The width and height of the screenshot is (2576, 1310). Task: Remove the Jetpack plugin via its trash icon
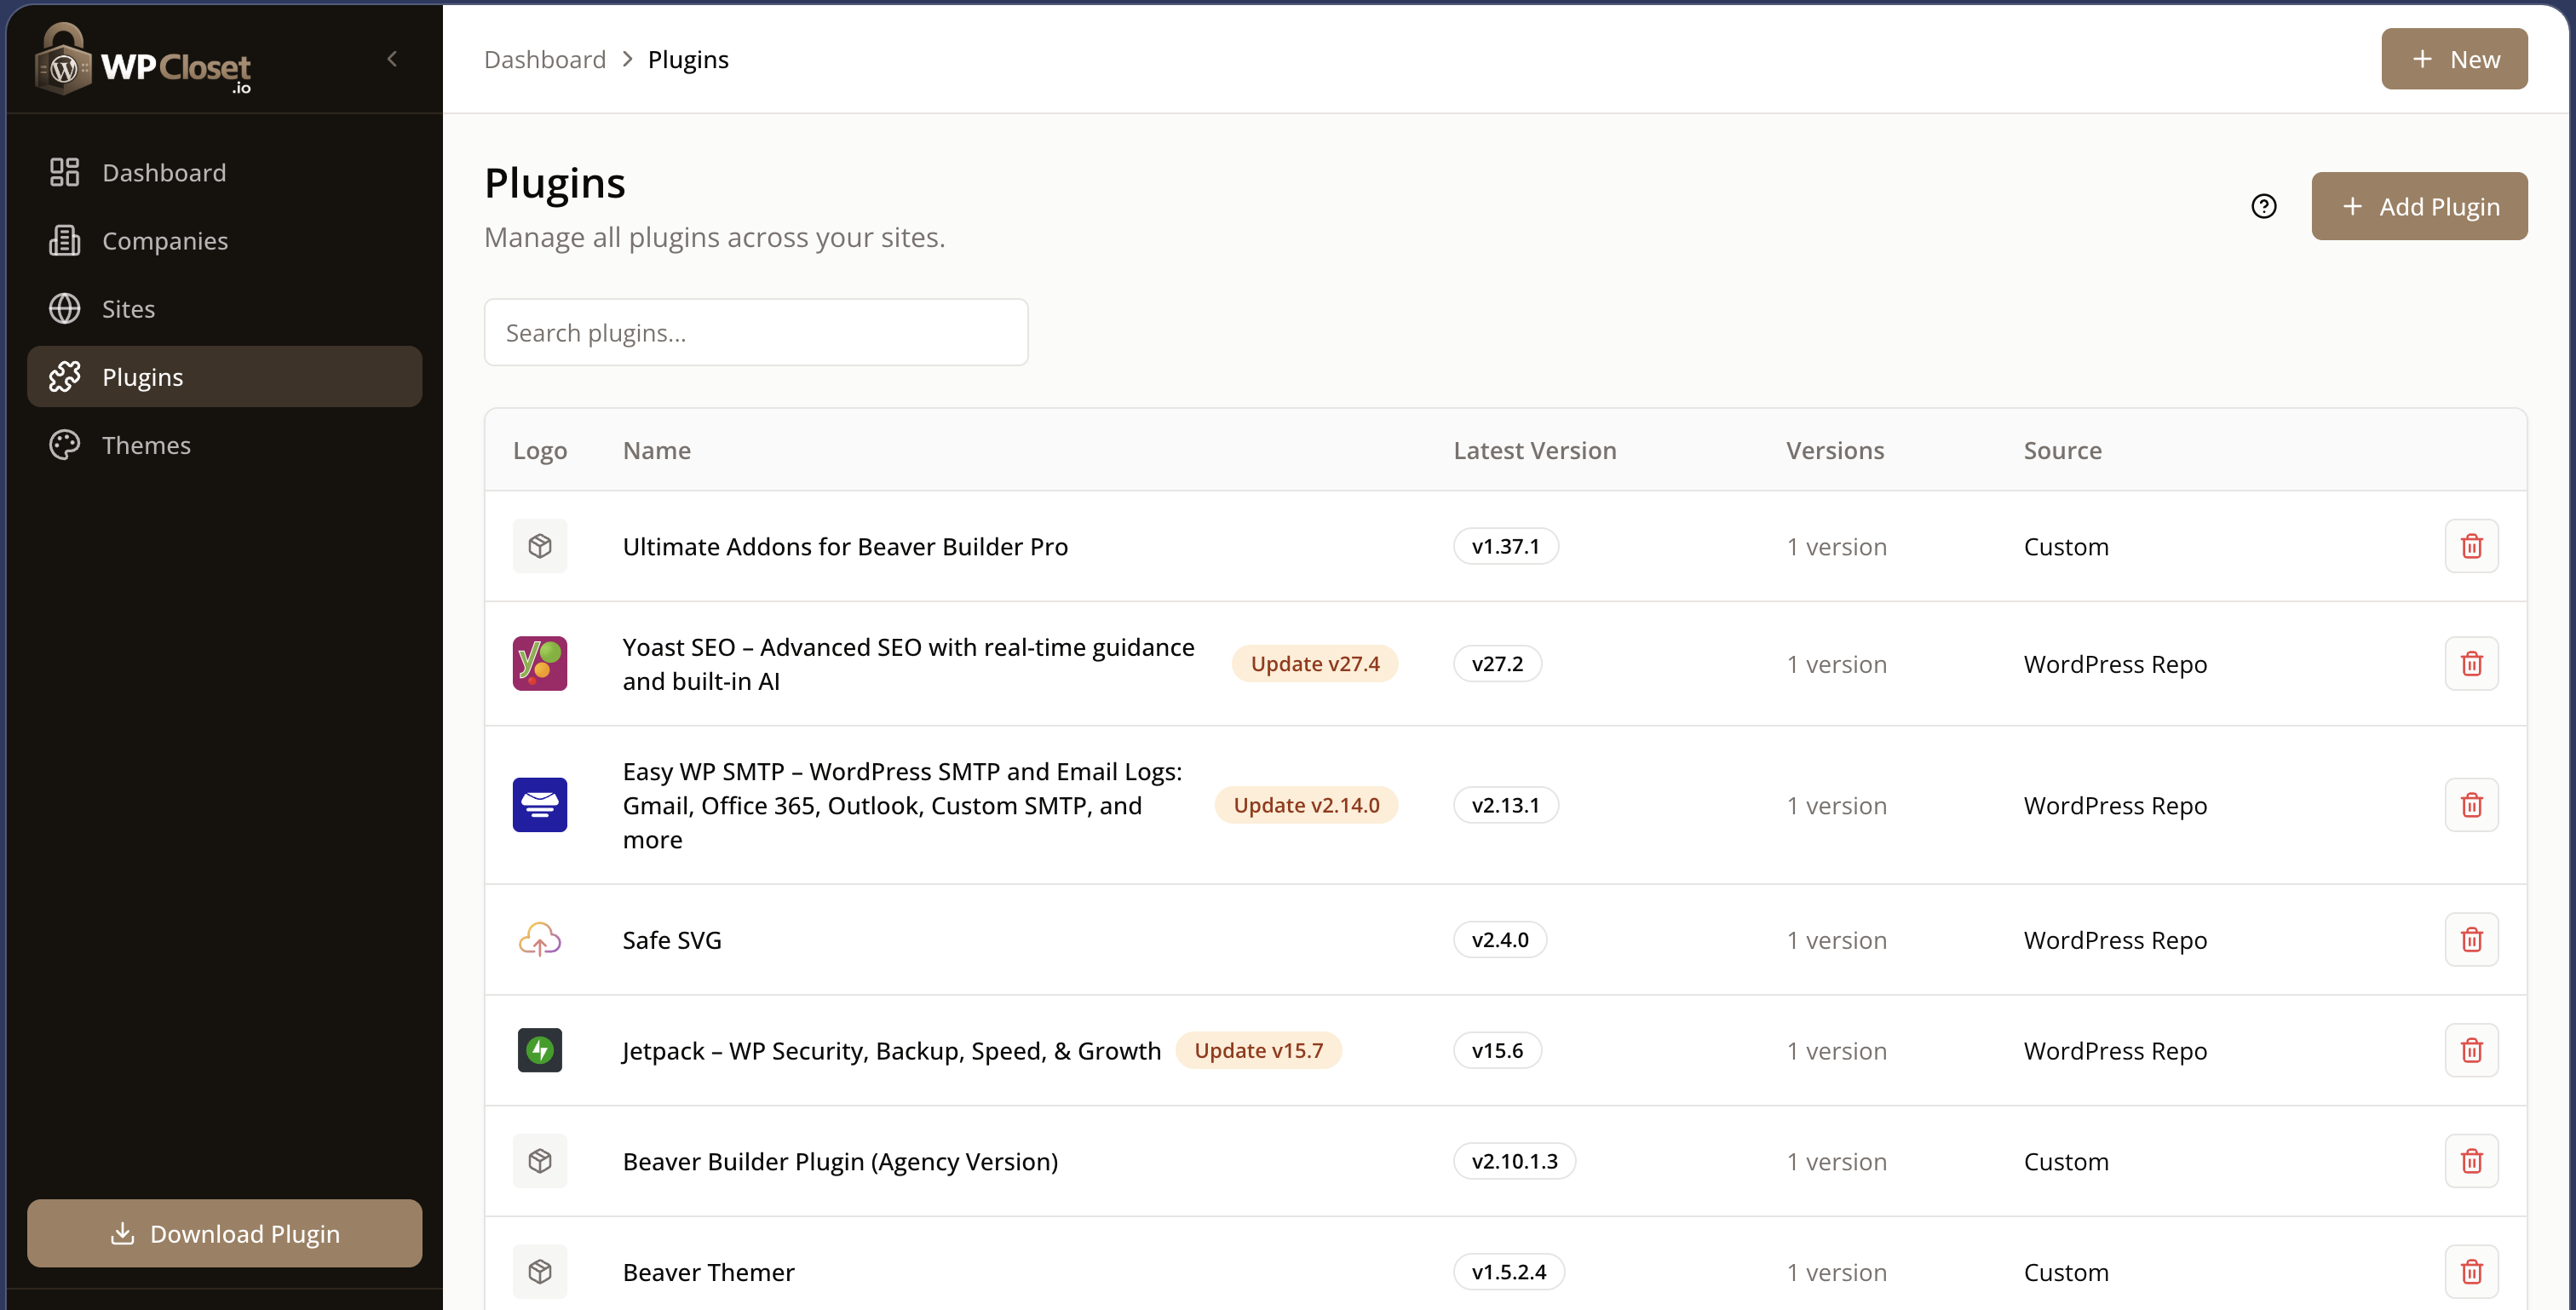point(2471,1051)
